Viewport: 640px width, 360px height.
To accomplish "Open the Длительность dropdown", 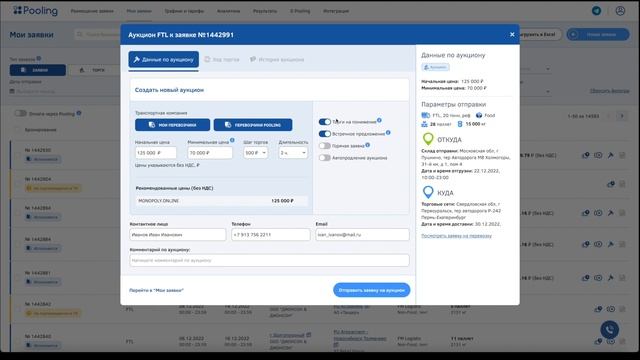I will point(293,153).
